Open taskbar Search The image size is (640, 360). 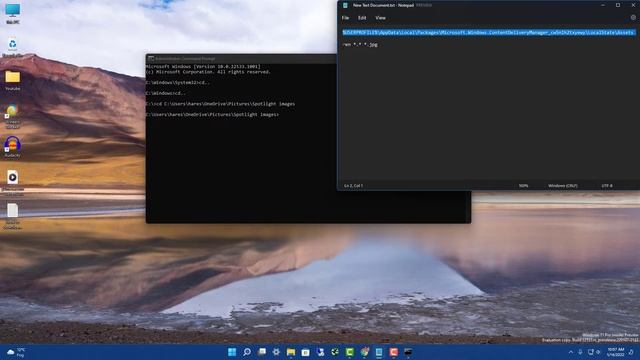[247, 352]
